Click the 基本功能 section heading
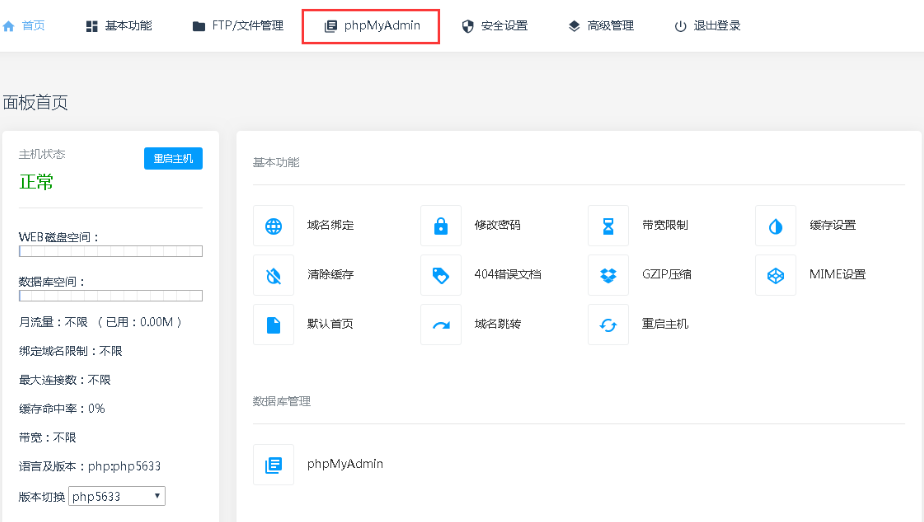The width and height of the screenshot is (924, 522). (x=276, y=162)
